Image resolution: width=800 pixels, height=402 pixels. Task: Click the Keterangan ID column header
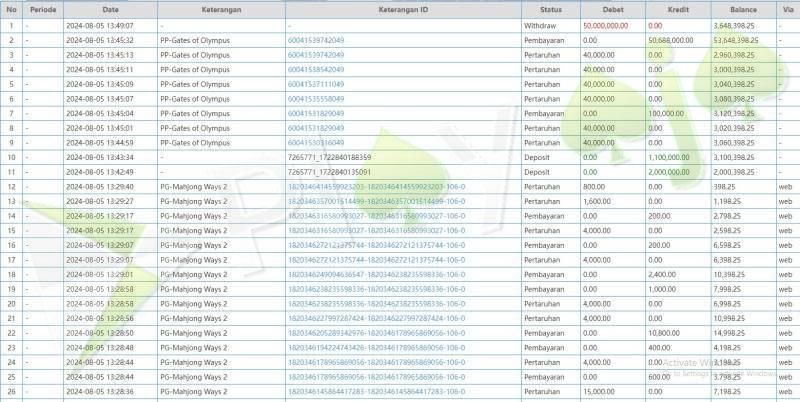coord(403,9)
